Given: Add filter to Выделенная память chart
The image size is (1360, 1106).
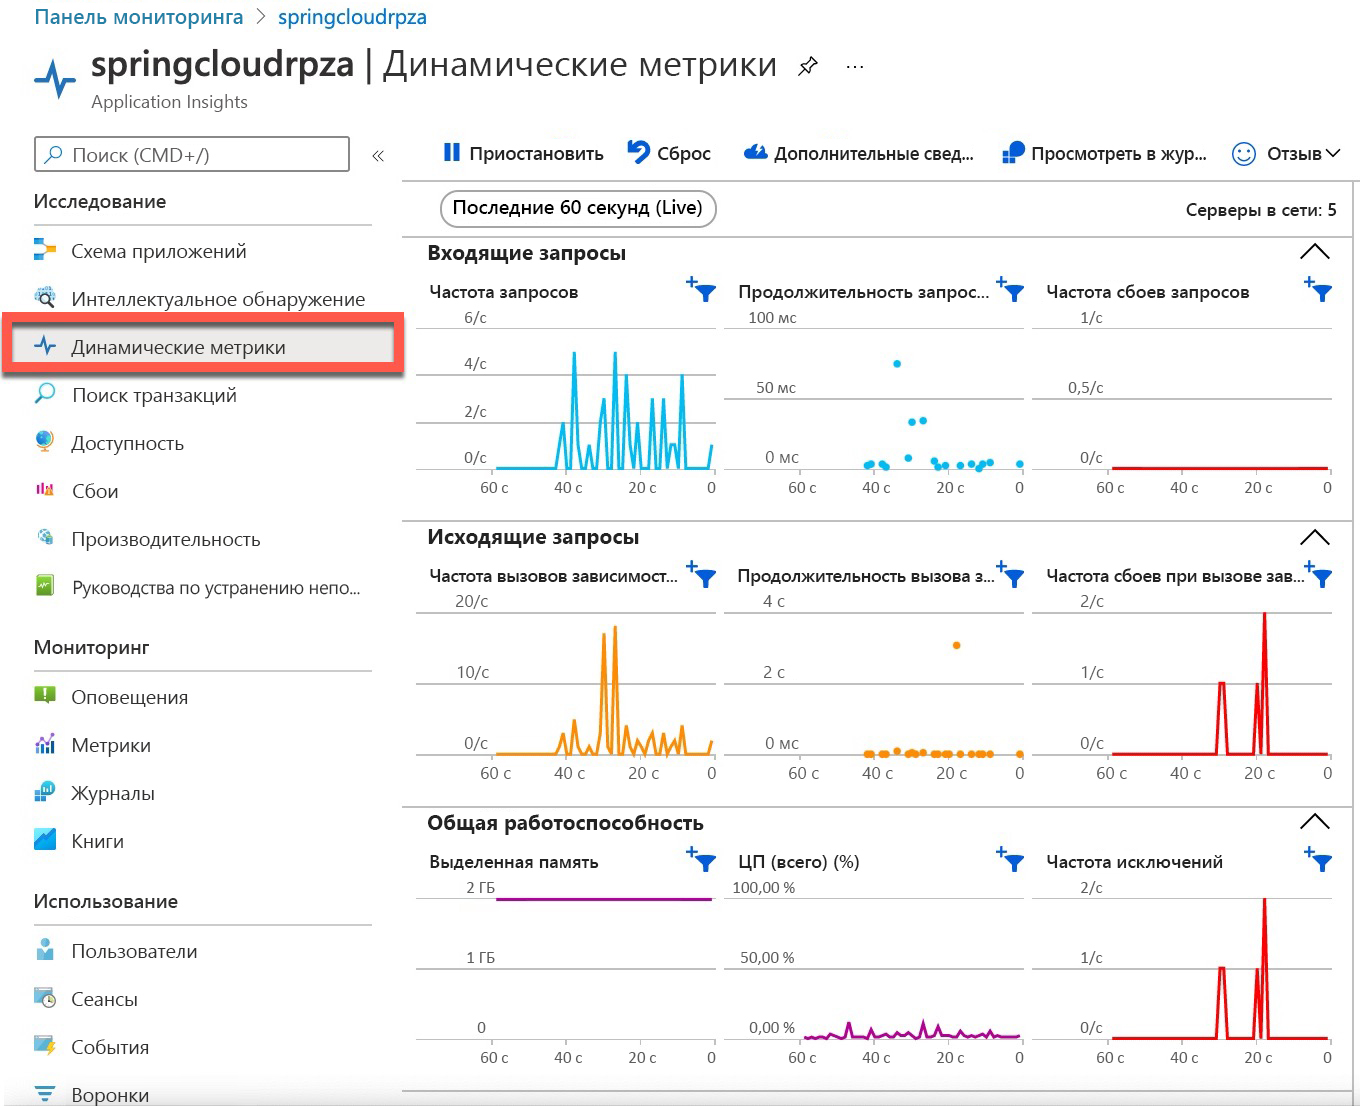Looking at the screenshot, I should click(x=702, y=860).
